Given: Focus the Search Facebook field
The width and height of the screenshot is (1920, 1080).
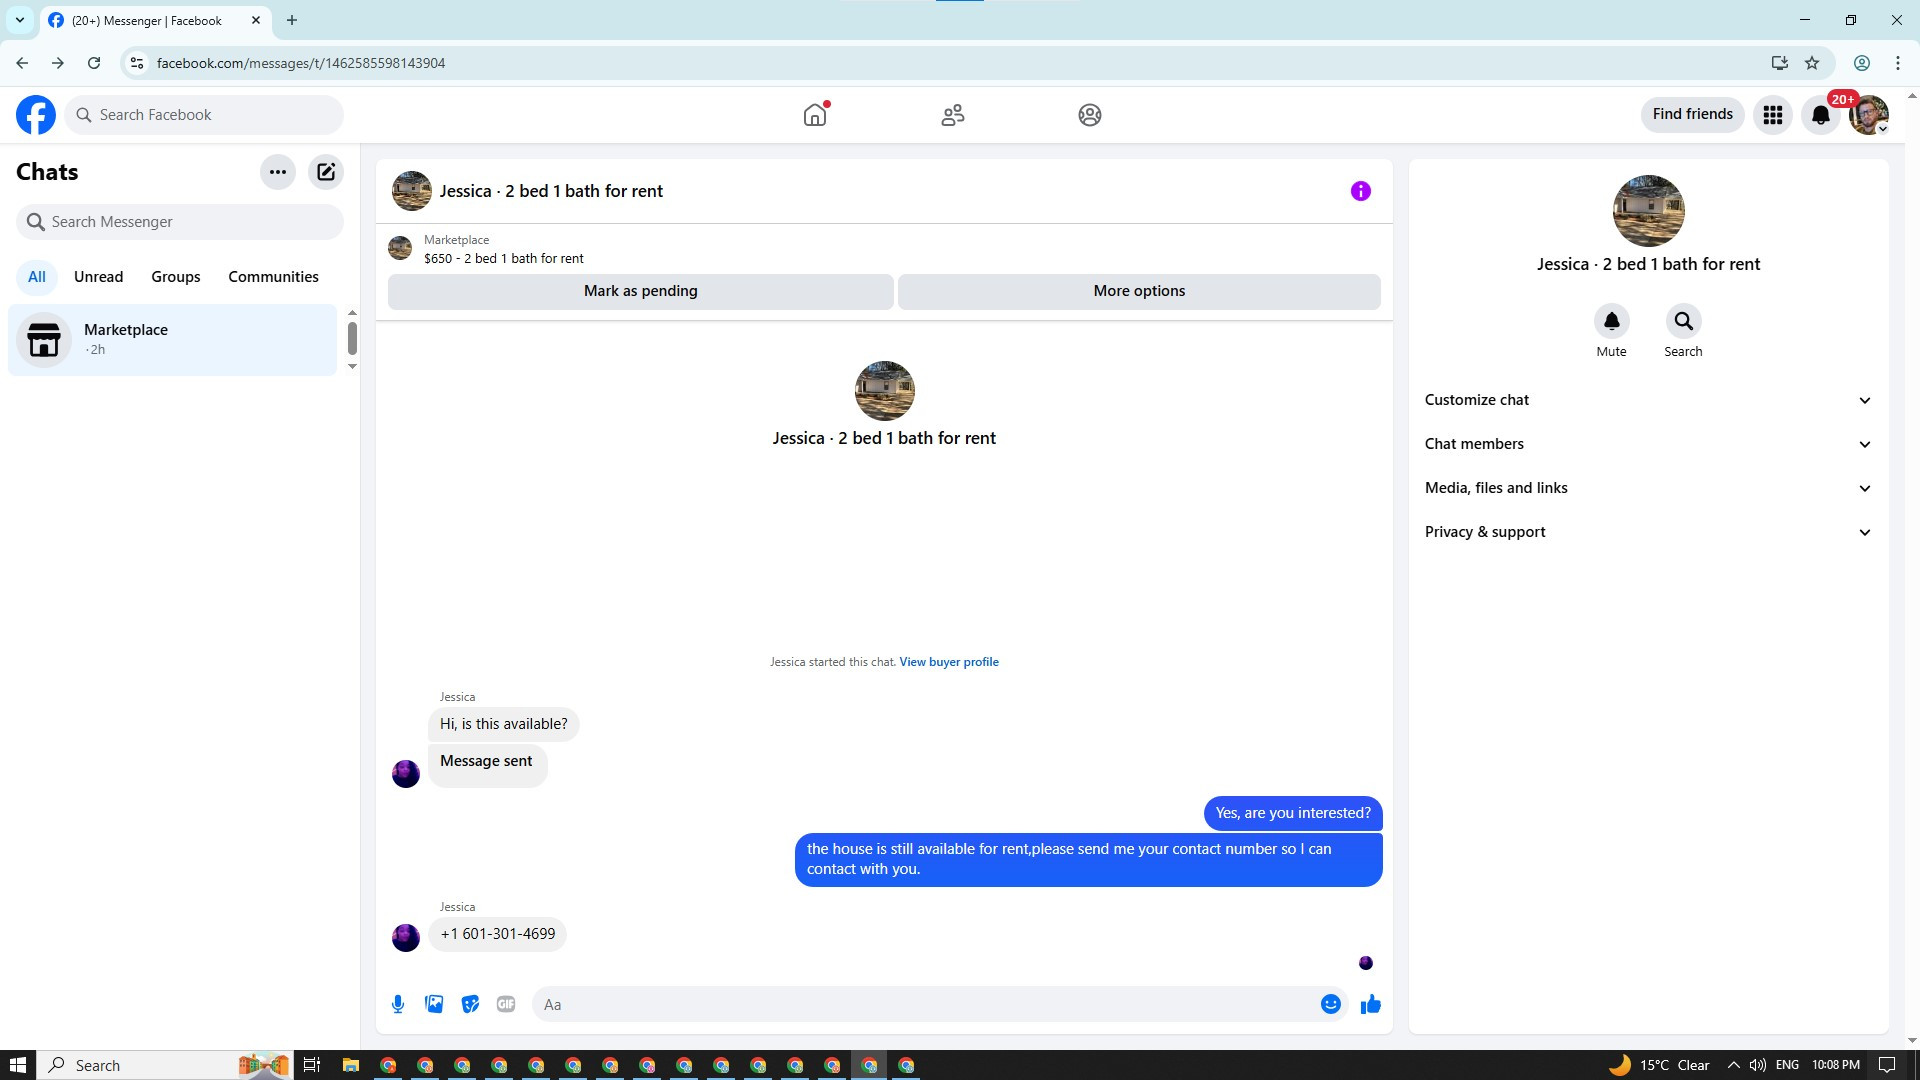Looking at the screenshot, I should pyautogui.click(x=205, y=115).
